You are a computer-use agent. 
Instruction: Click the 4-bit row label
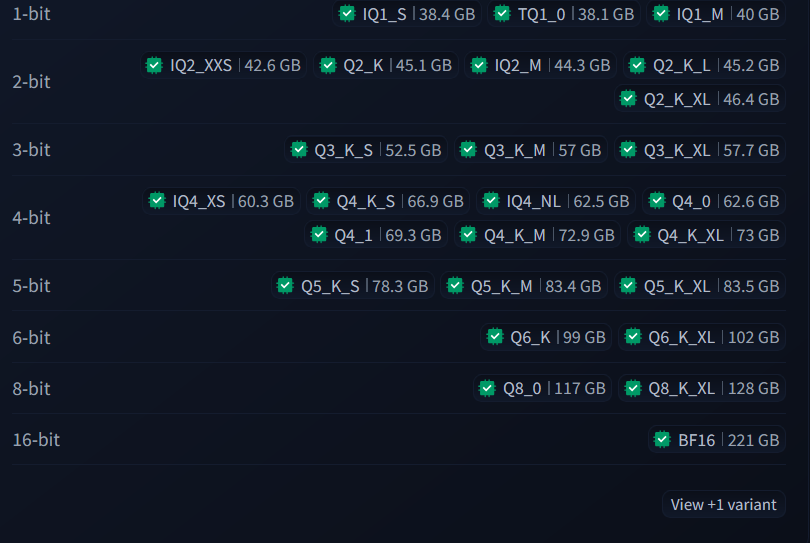(32, 218)
